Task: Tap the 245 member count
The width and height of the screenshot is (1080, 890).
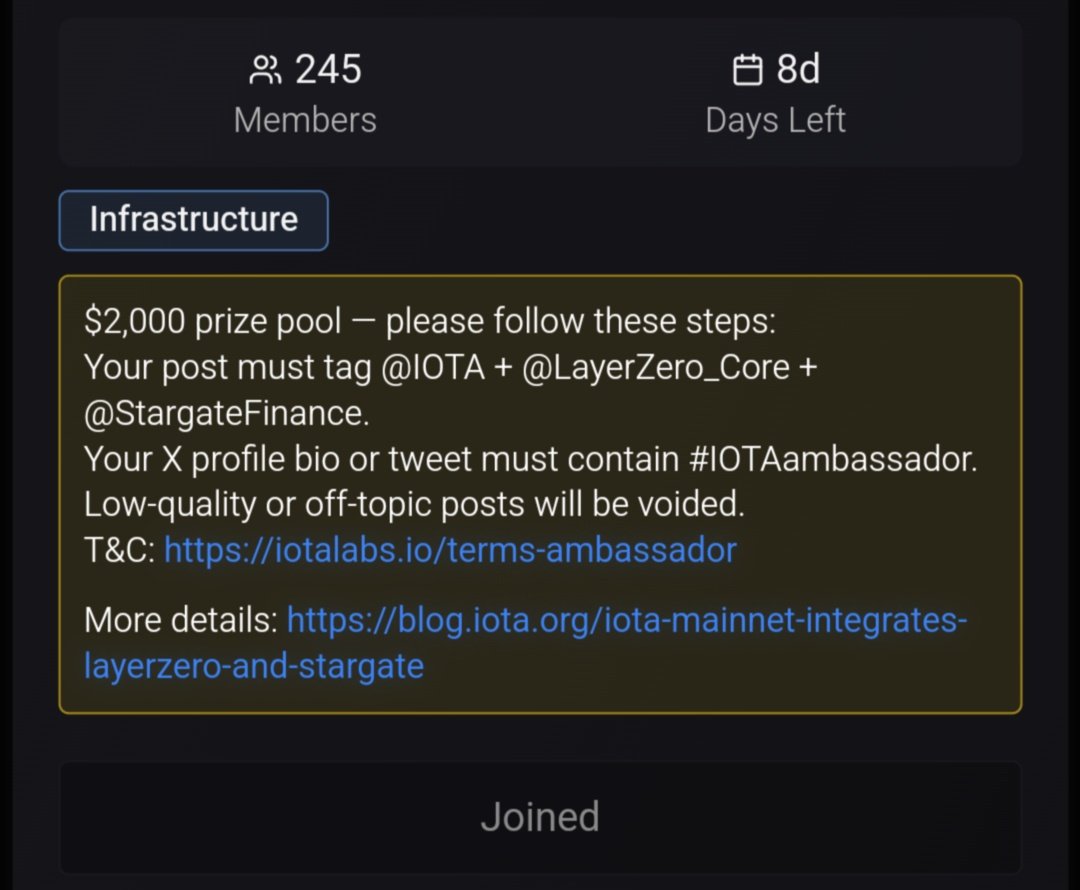Action: [x=328, y=70]
